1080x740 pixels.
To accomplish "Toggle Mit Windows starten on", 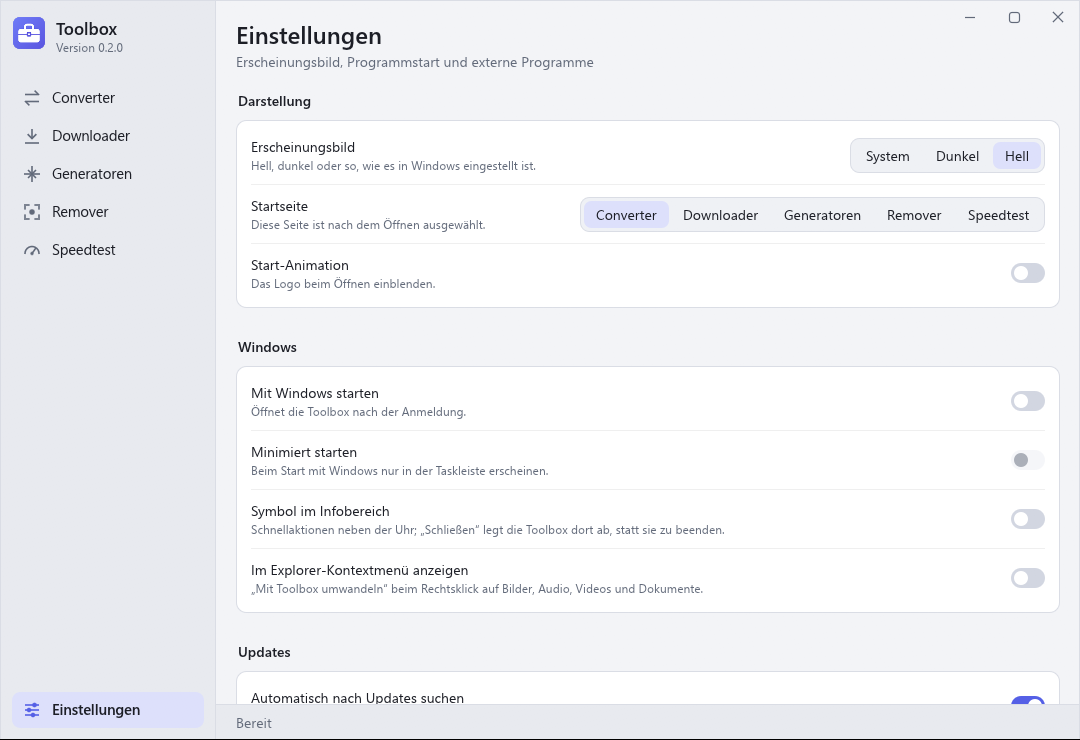I will click(1028, 402).
